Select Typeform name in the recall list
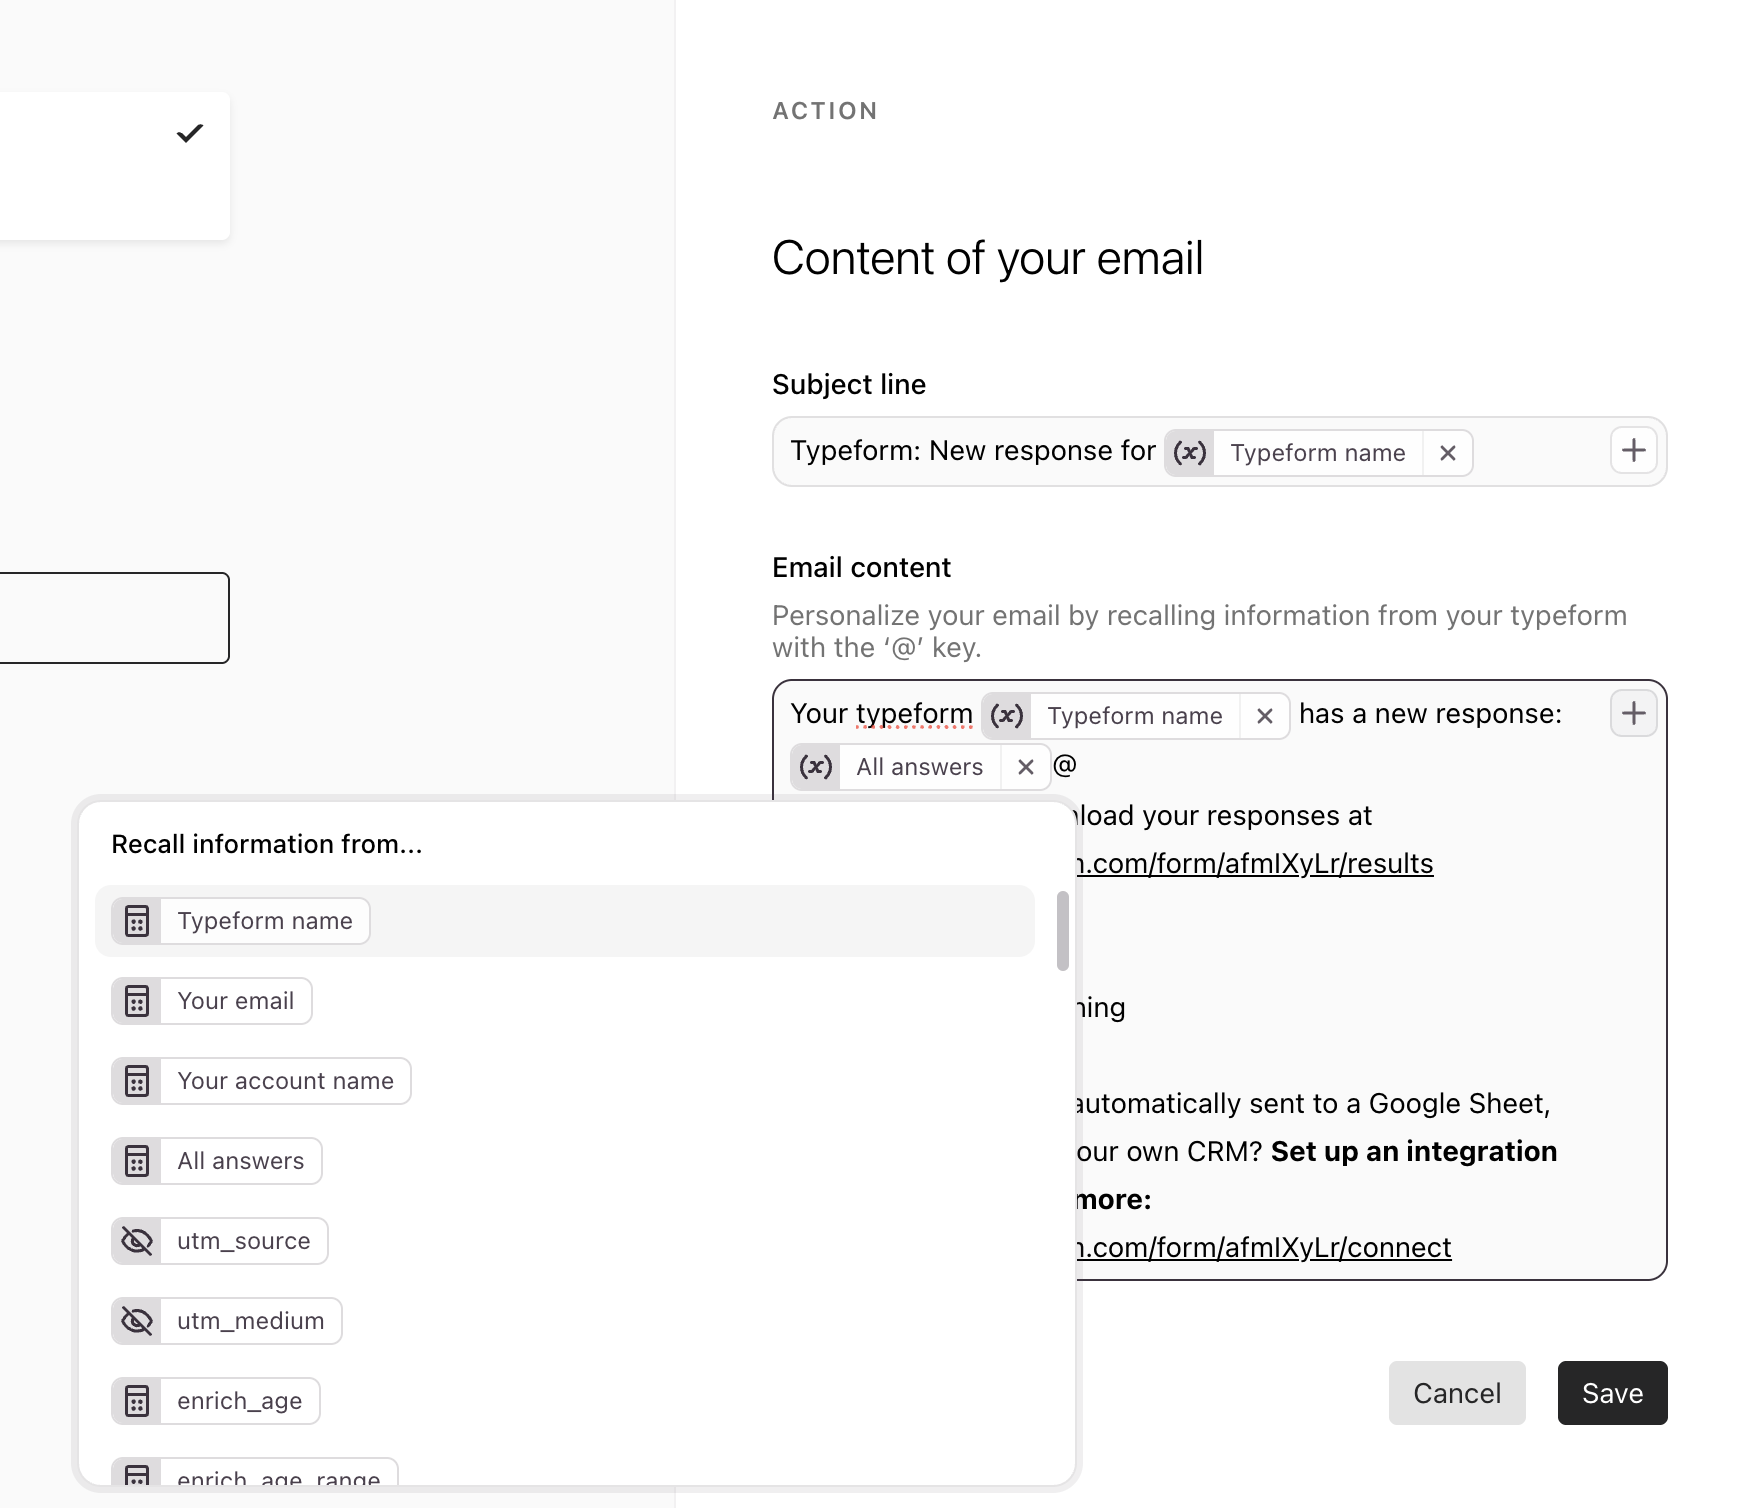1764x1508 pixels. click(565, 921)
